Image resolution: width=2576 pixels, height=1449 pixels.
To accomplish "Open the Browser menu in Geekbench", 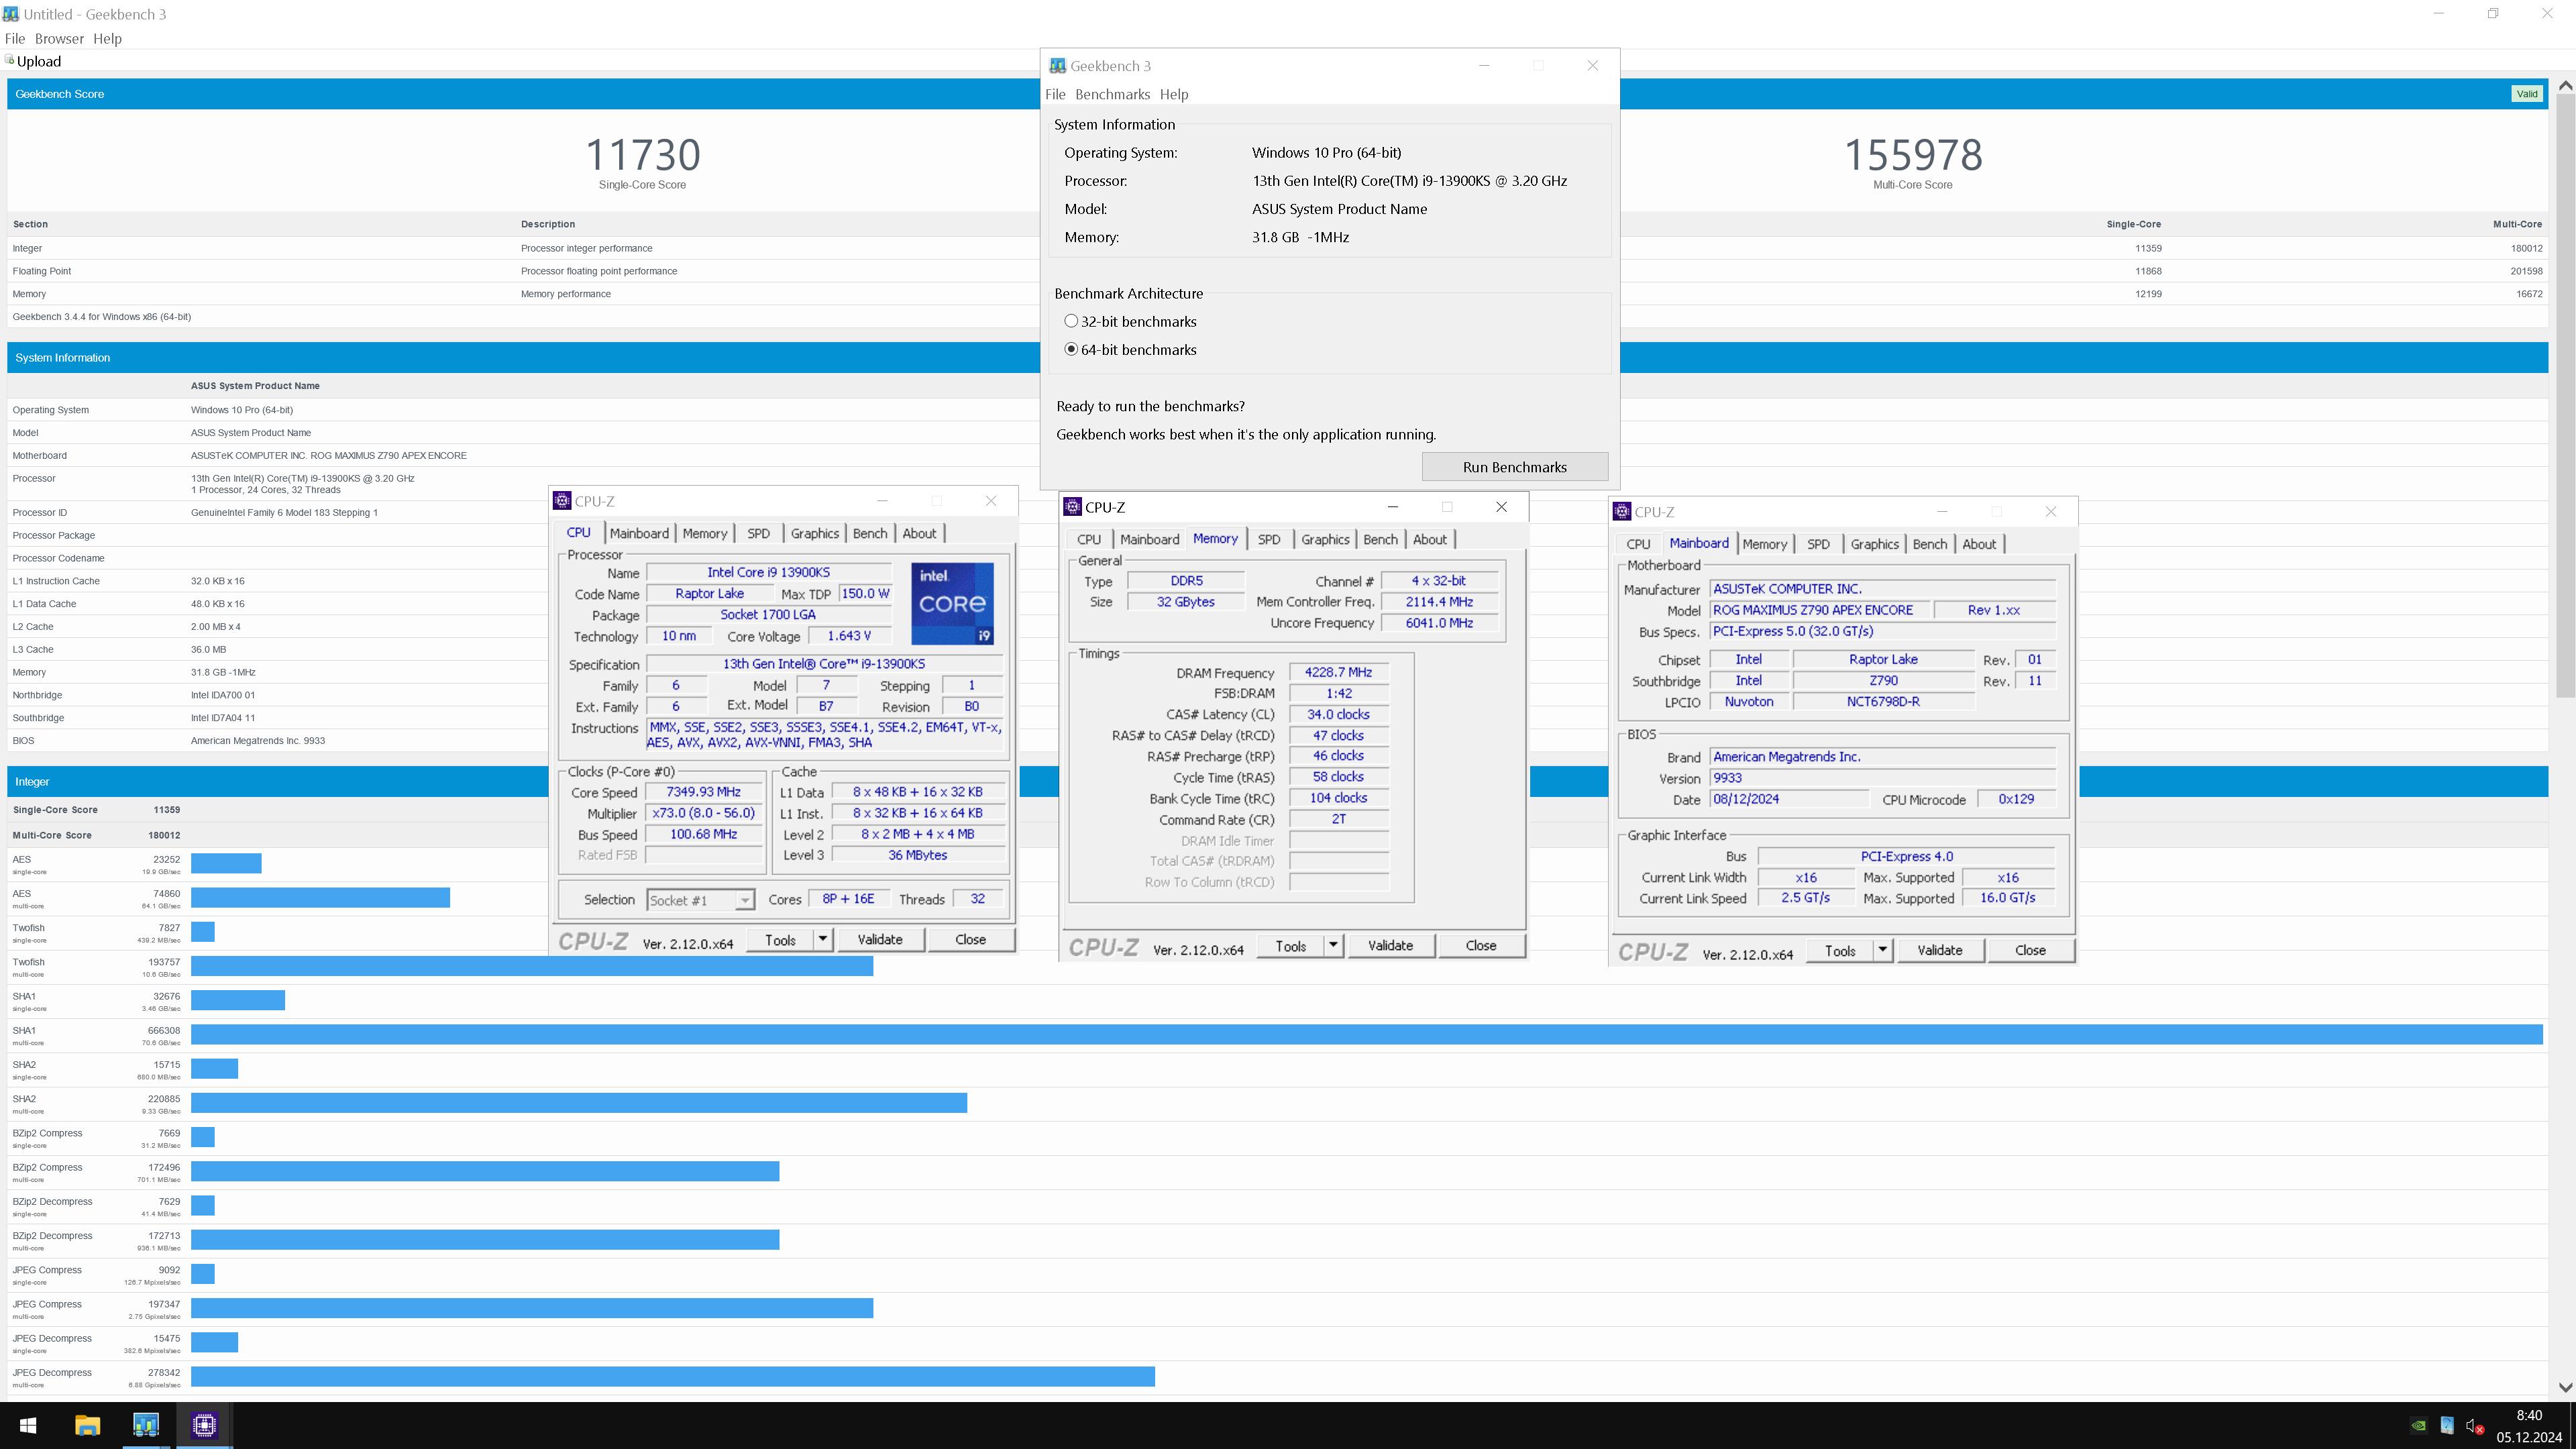I will 59,38.
